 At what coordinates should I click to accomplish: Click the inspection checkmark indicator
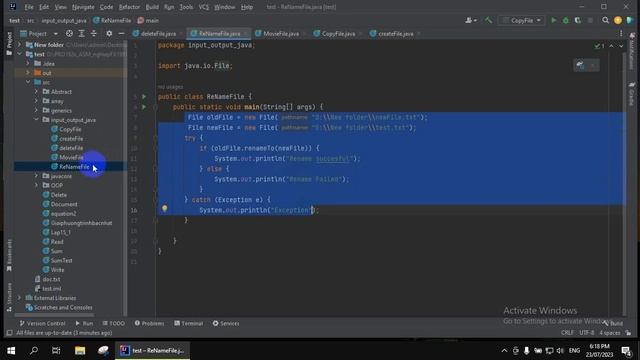click(599, 46)
